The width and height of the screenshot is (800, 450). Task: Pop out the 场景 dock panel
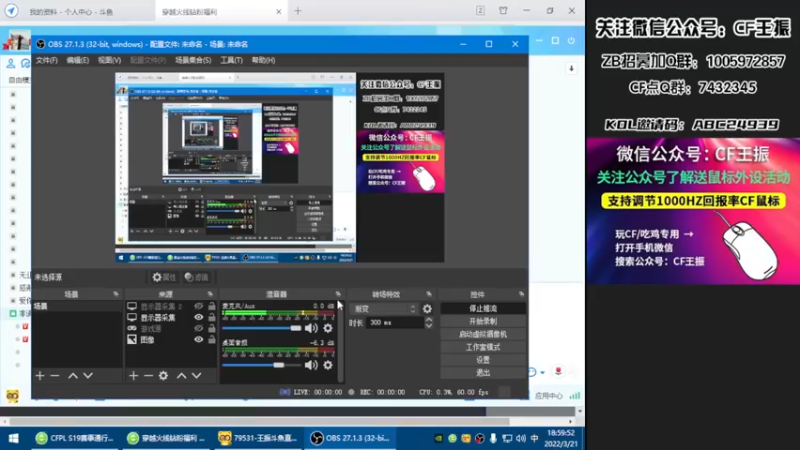[116, 294]
